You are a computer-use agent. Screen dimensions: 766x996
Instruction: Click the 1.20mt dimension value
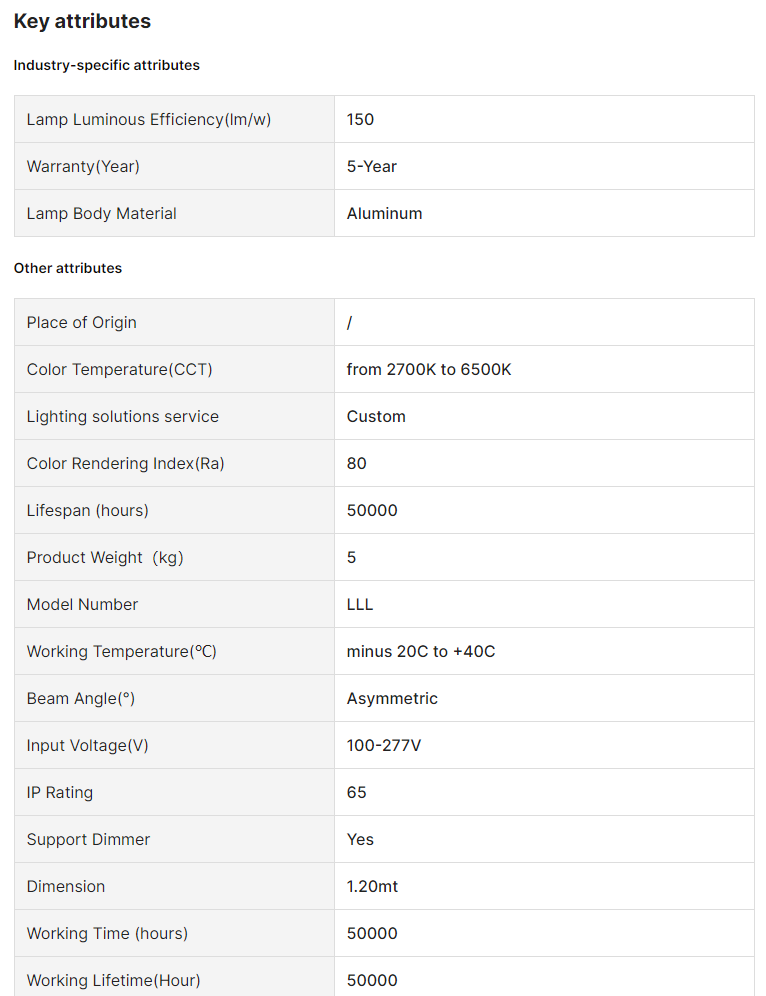[373, 886]
